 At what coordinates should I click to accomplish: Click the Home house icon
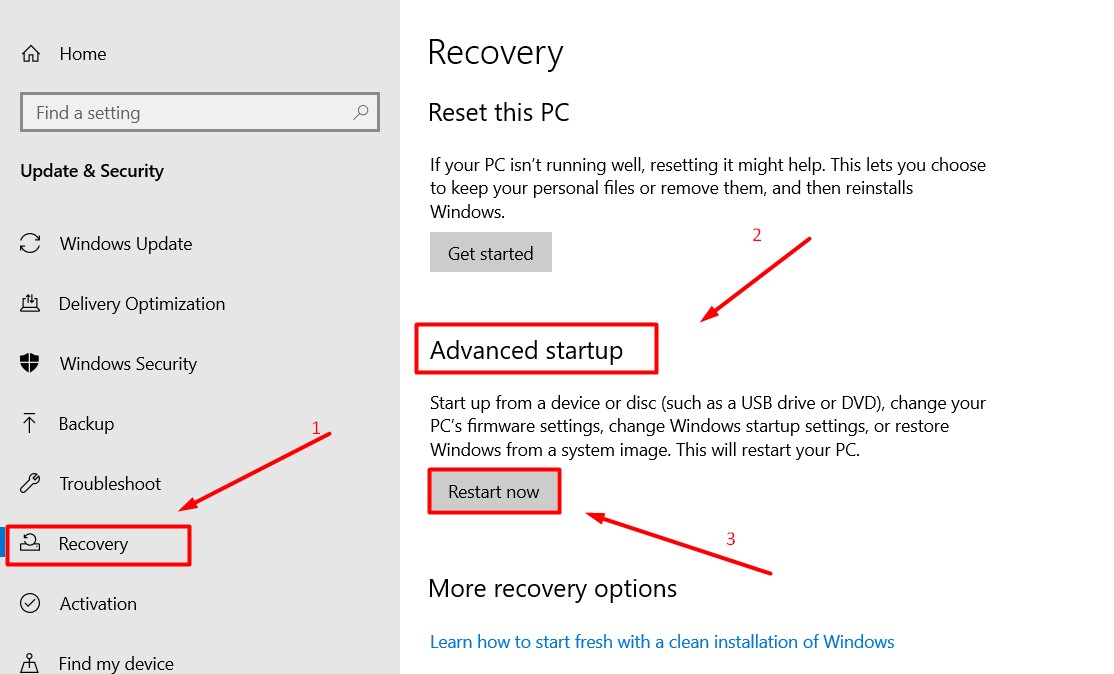pyautogui.click(x=31, y=53)
